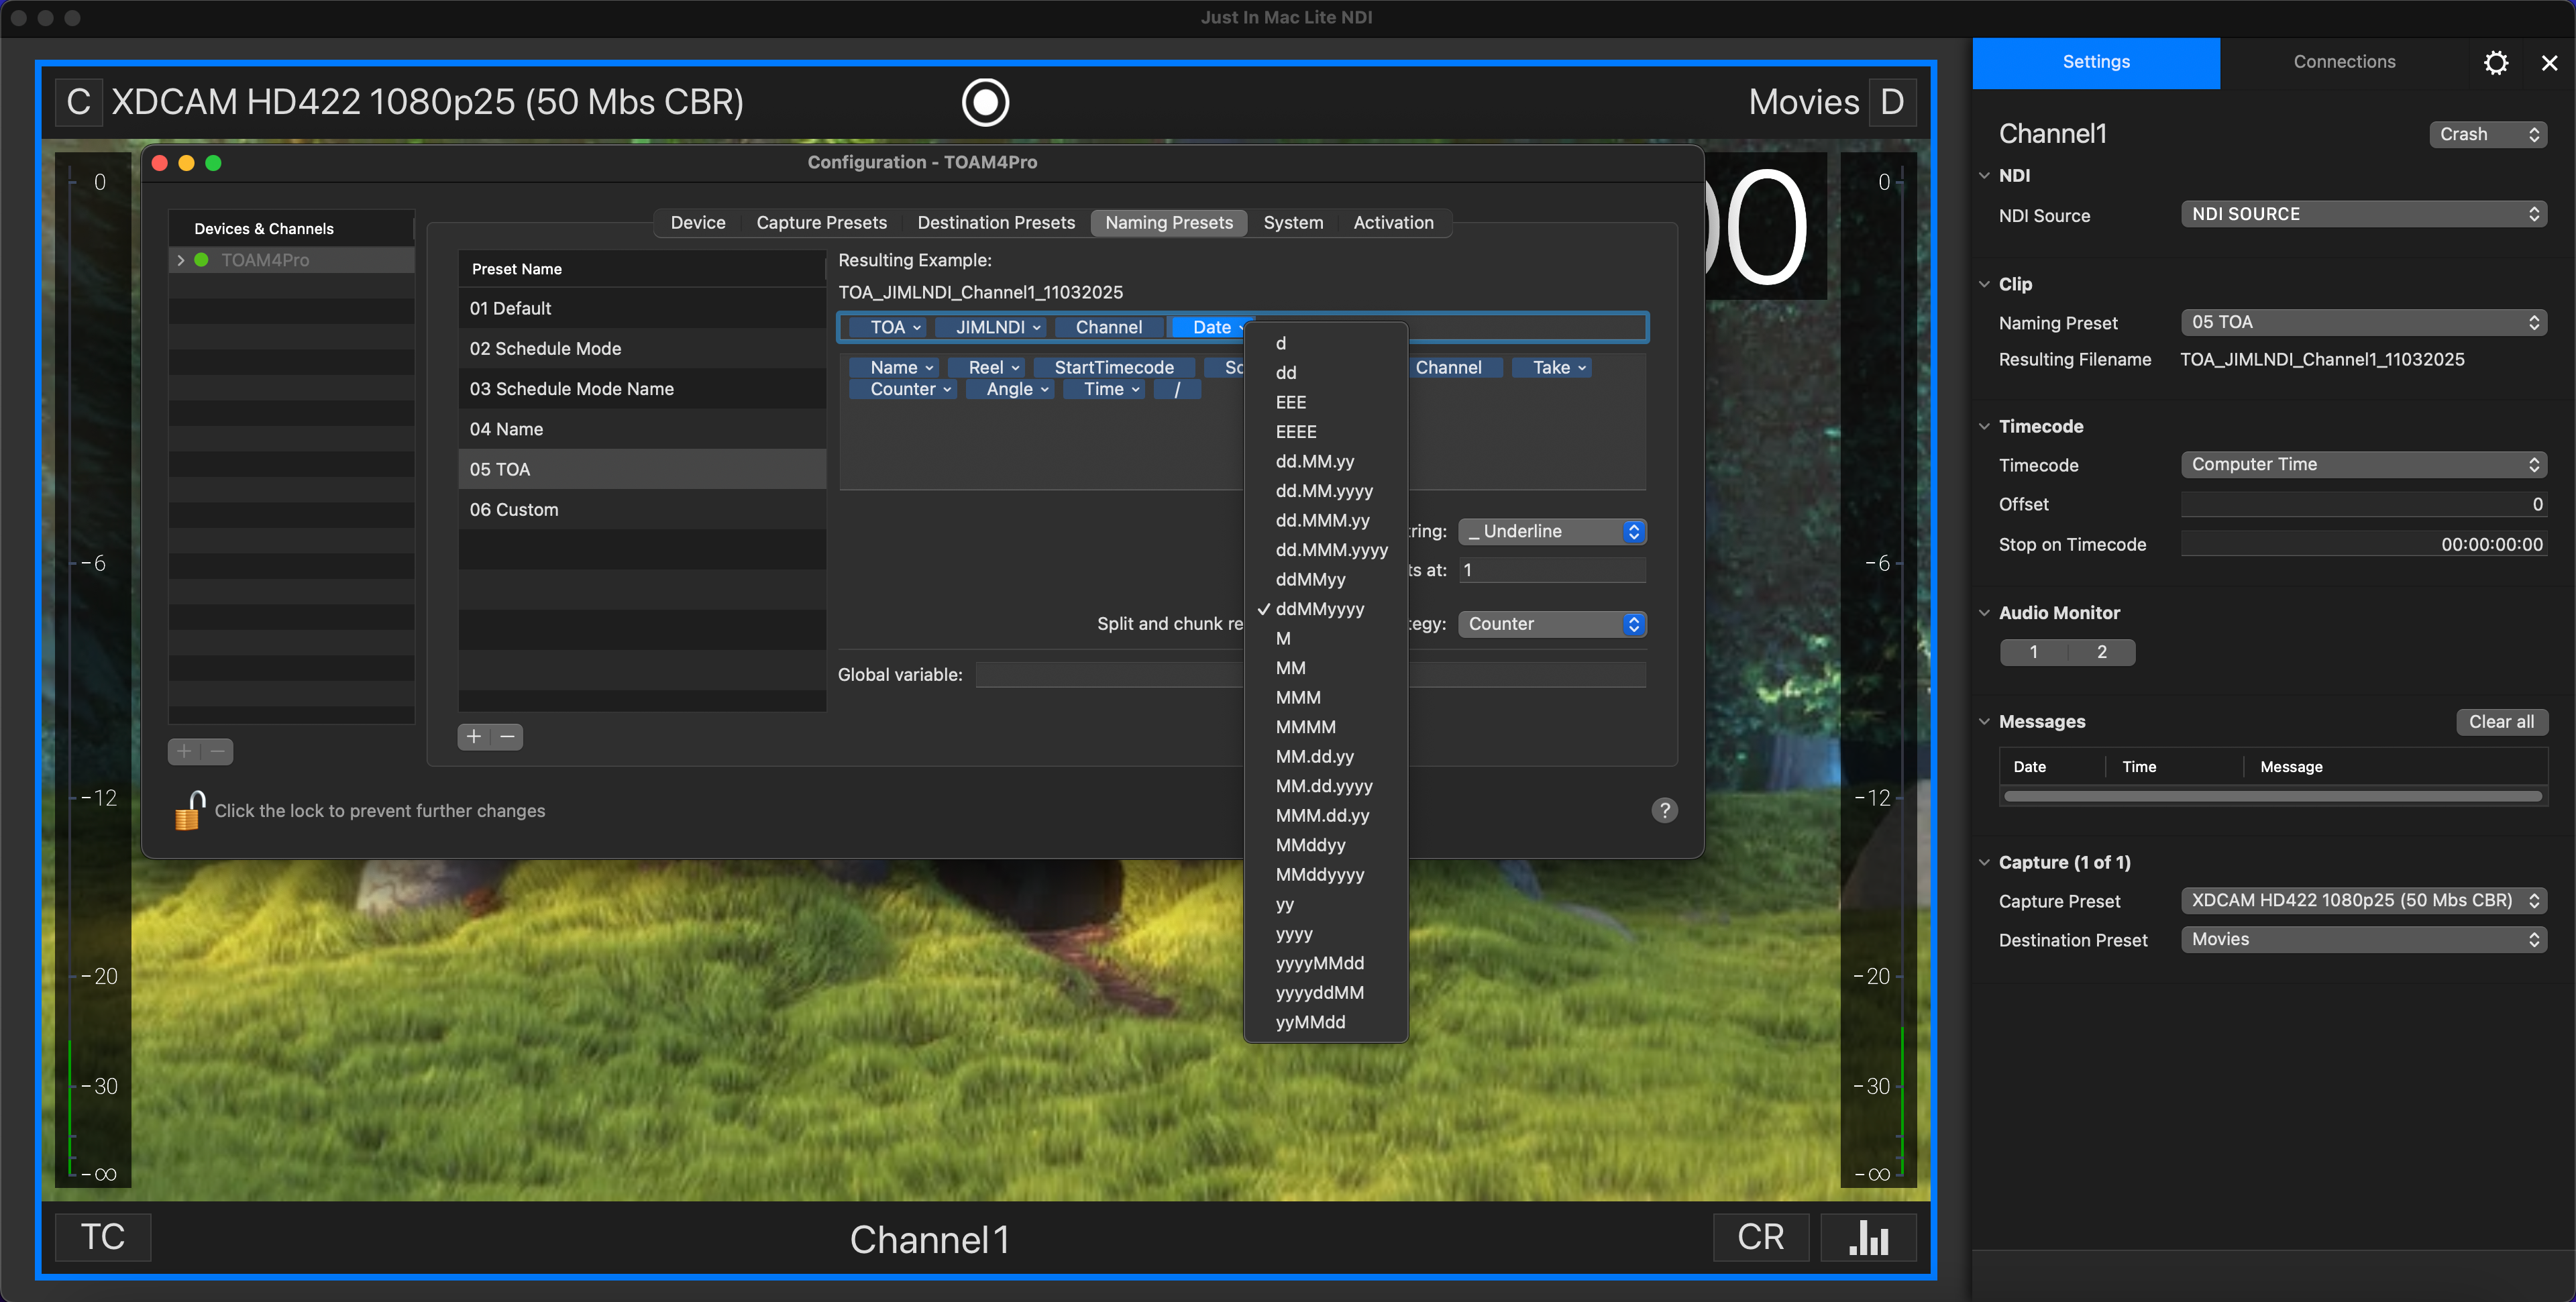Image resolution: width=2576 pixels, height=1302 pixels.
Task: Toggle audio monitor channel 2
Action: point(2101,652)
